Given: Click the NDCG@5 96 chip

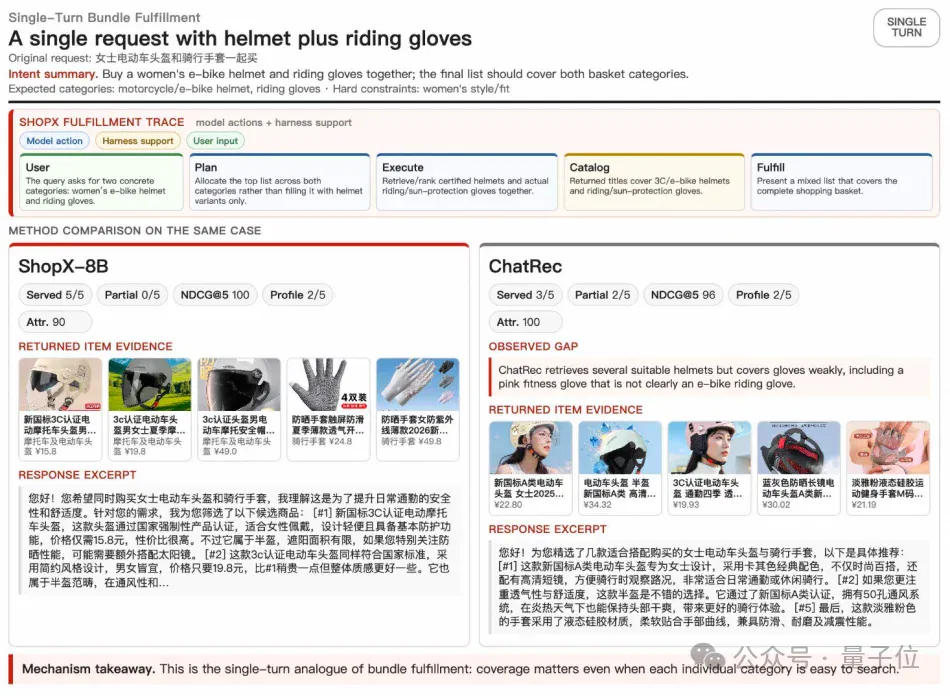Looking at the screenshot, I should coord(683,295).
